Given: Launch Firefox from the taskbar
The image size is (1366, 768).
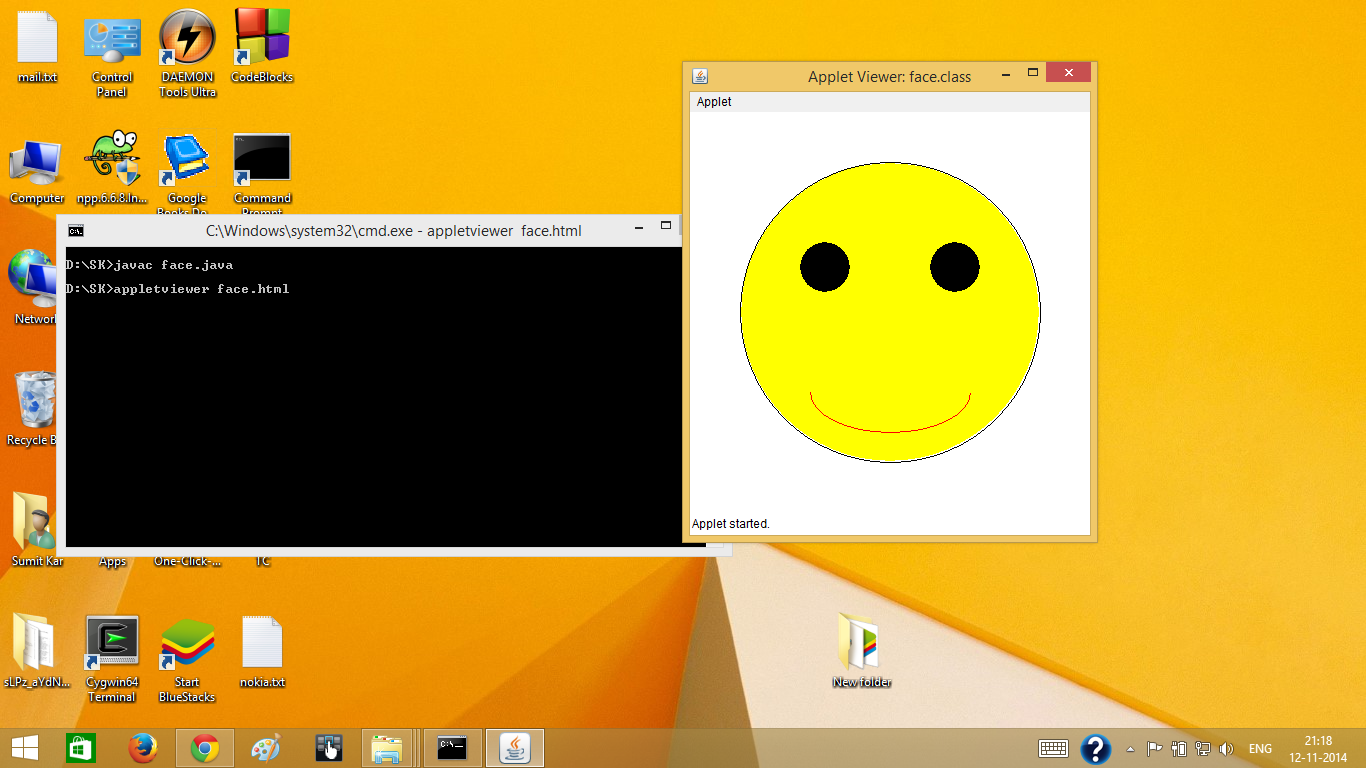Looking at the screenshot, I should (x=143, y=747).
